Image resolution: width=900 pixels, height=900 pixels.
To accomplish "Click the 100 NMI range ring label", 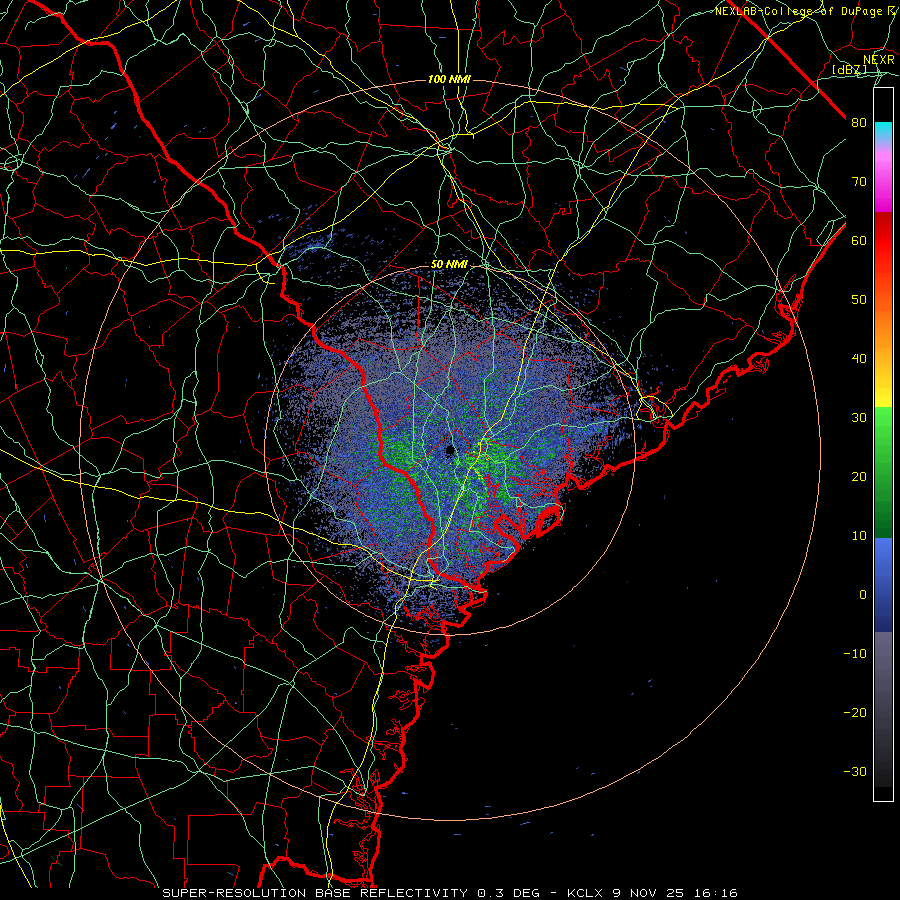I will click(449, 79).
